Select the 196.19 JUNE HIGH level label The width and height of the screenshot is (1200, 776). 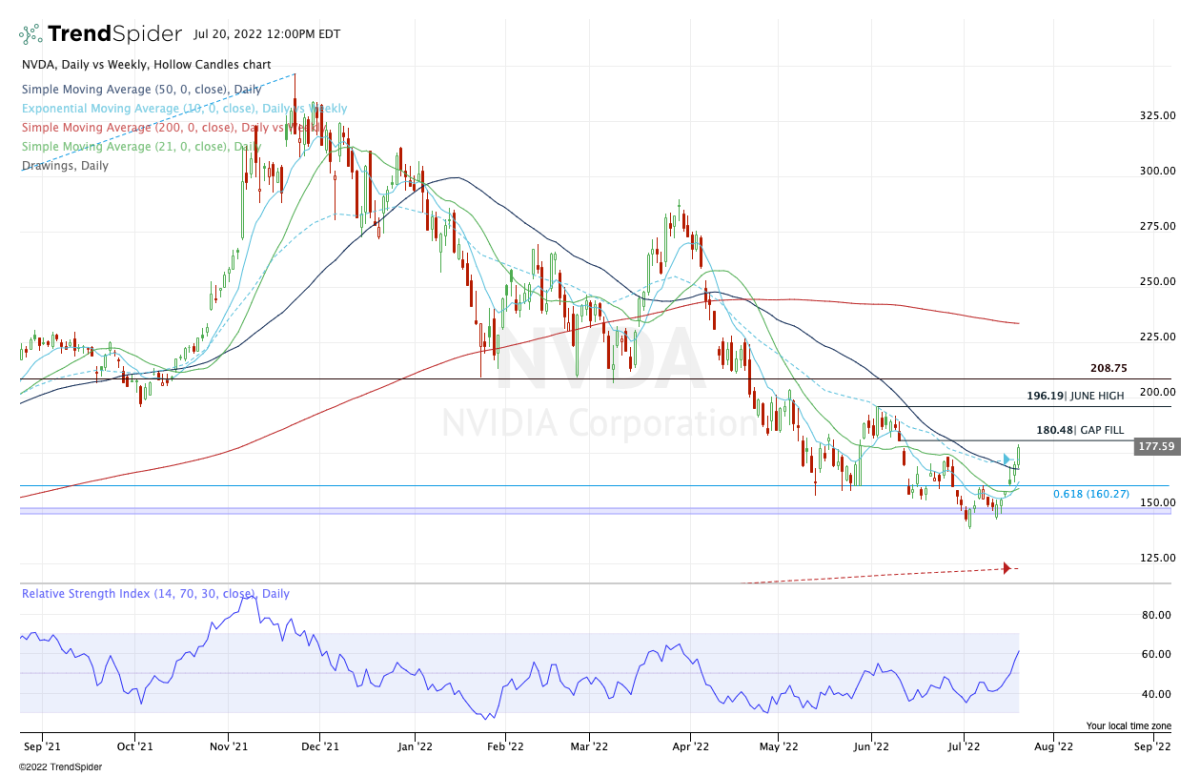(1075, 396)
